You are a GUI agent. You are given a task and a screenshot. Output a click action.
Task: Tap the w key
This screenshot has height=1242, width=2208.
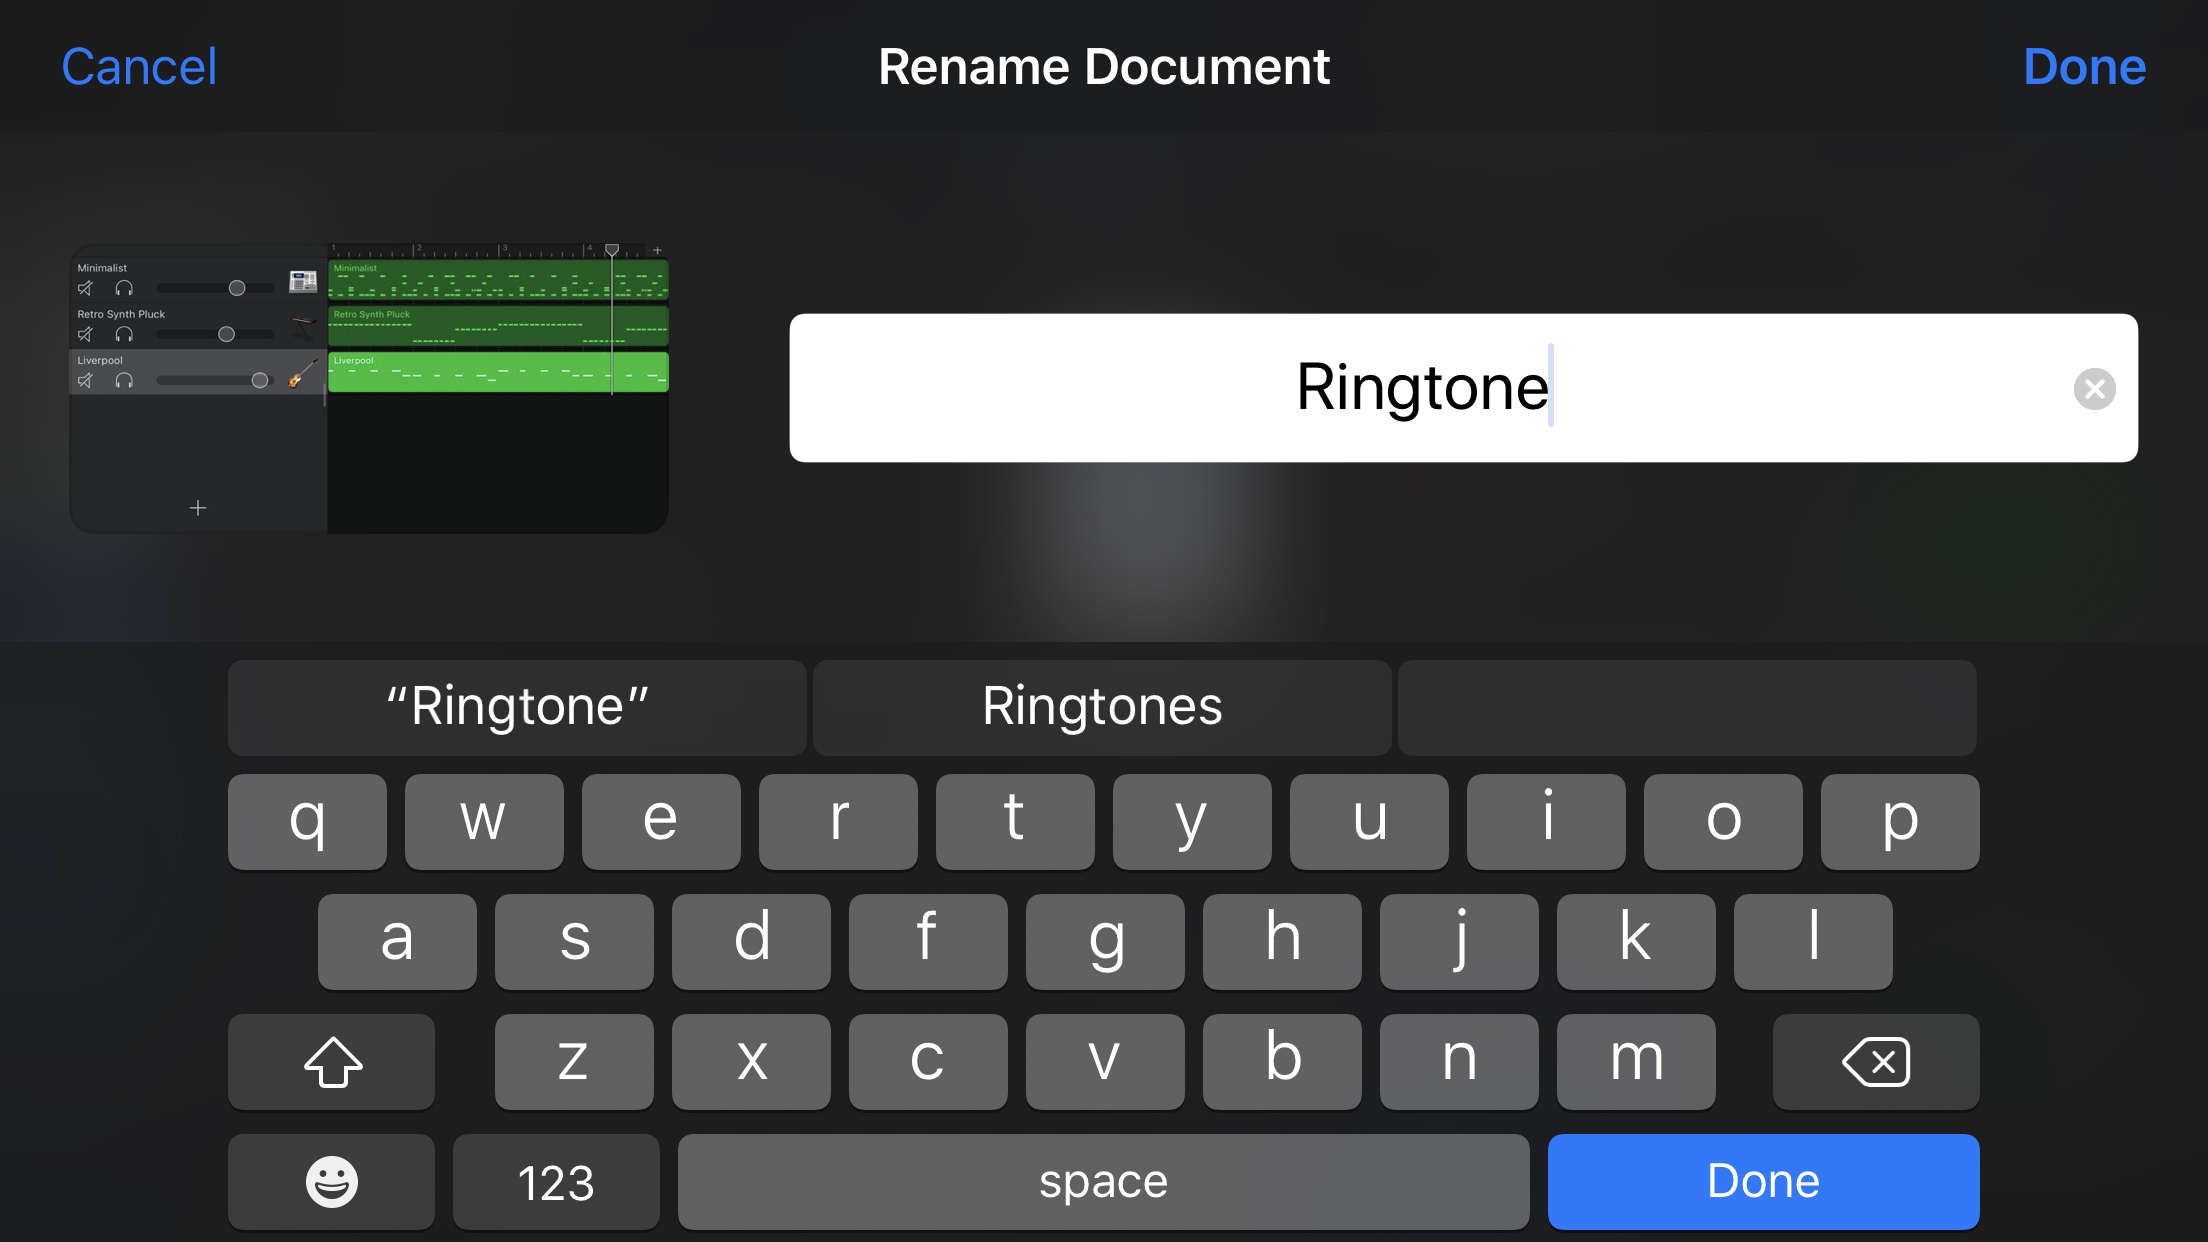click(484, 821)
